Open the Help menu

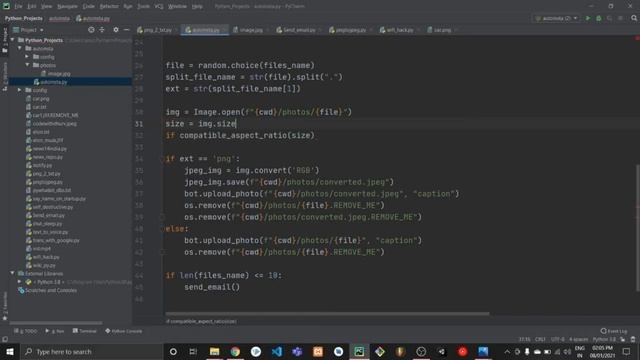click(197, 7)
